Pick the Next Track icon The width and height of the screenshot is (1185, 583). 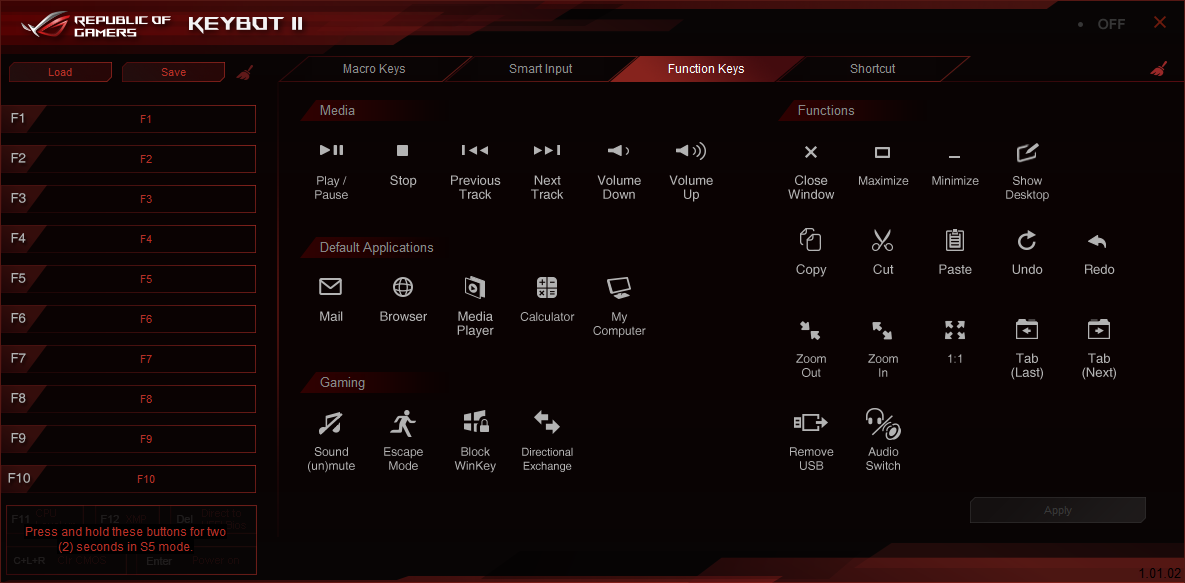[547, 150]
